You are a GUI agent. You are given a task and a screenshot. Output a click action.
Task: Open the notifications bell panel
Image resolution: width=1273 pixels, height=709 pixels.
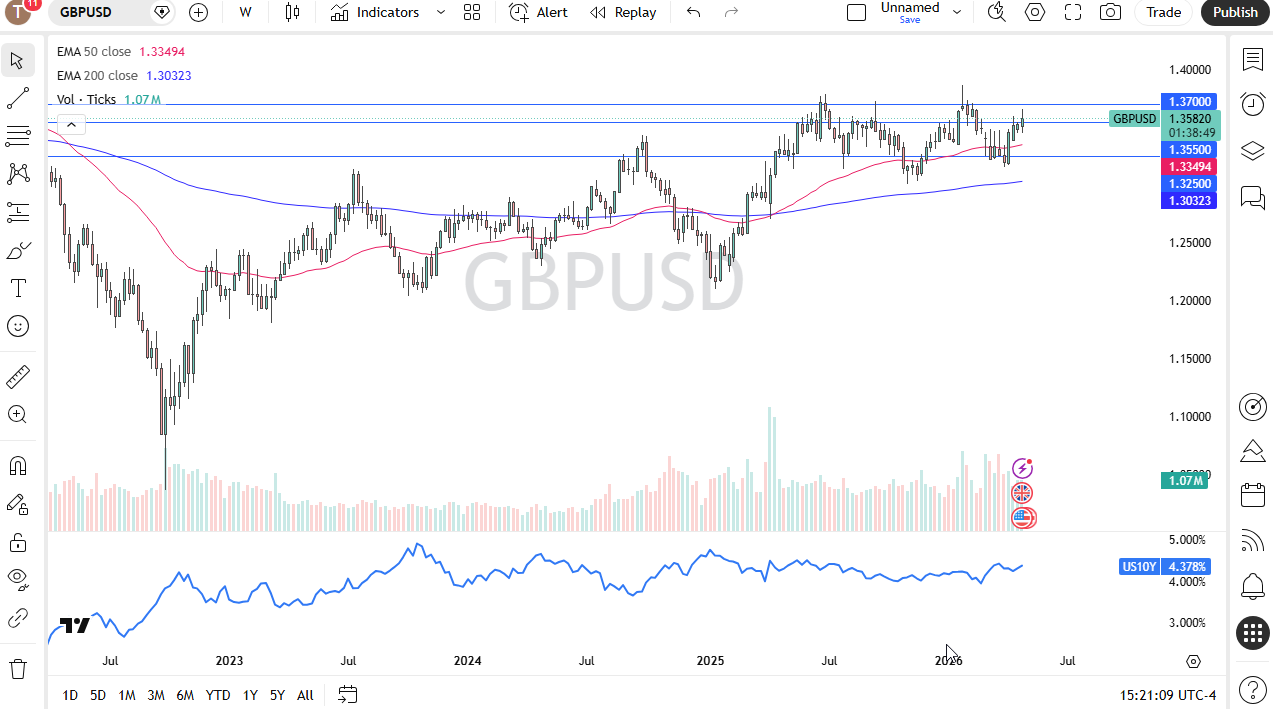coord(1252,586)
